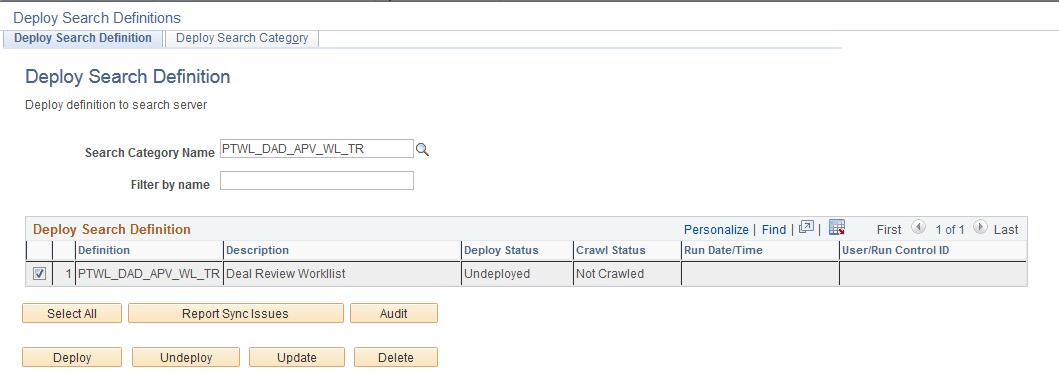
Task: Click the Audit button
Action: (394, 313)
